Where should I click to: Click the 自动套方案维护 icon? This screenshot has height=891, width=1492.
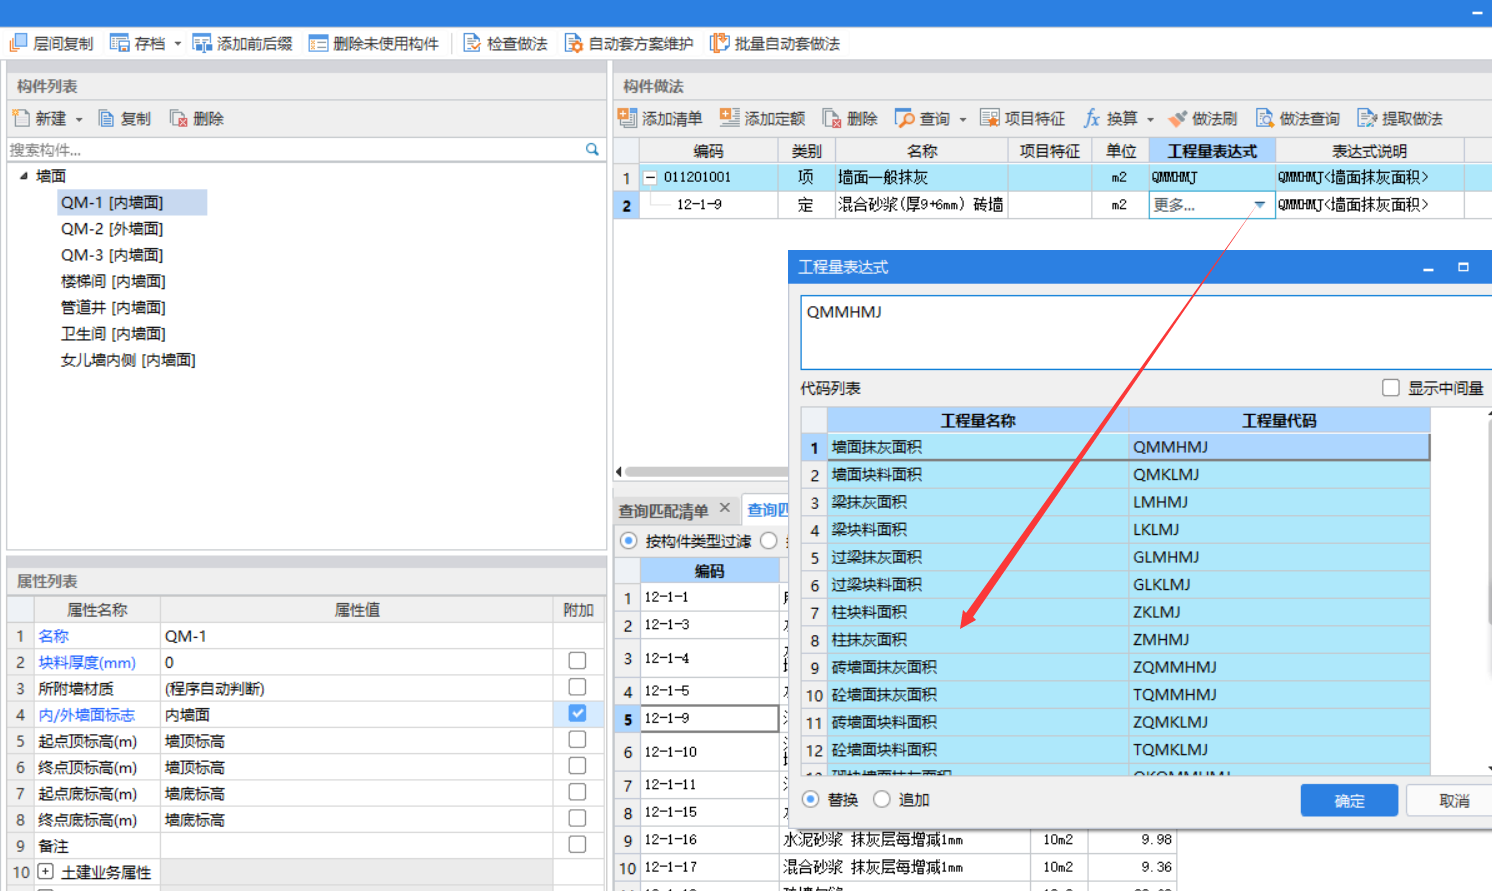pyautogui.click(x=574, y=43)
